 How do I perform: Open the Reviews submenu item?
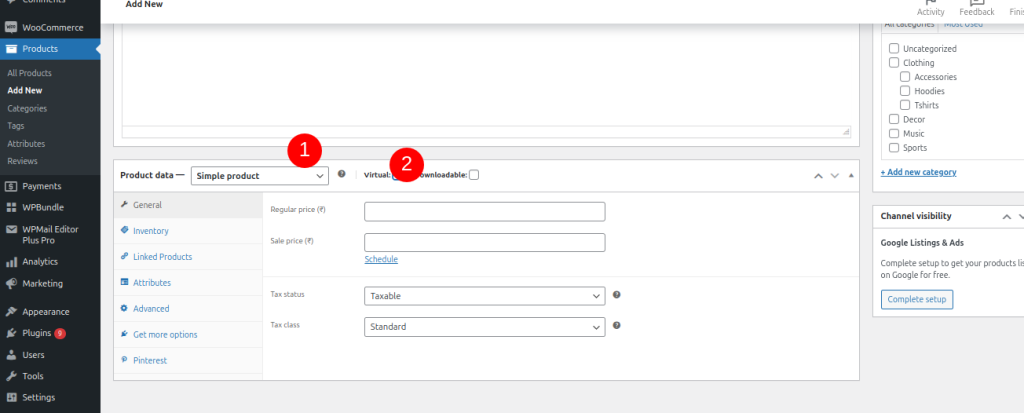(x=22, y=161)
